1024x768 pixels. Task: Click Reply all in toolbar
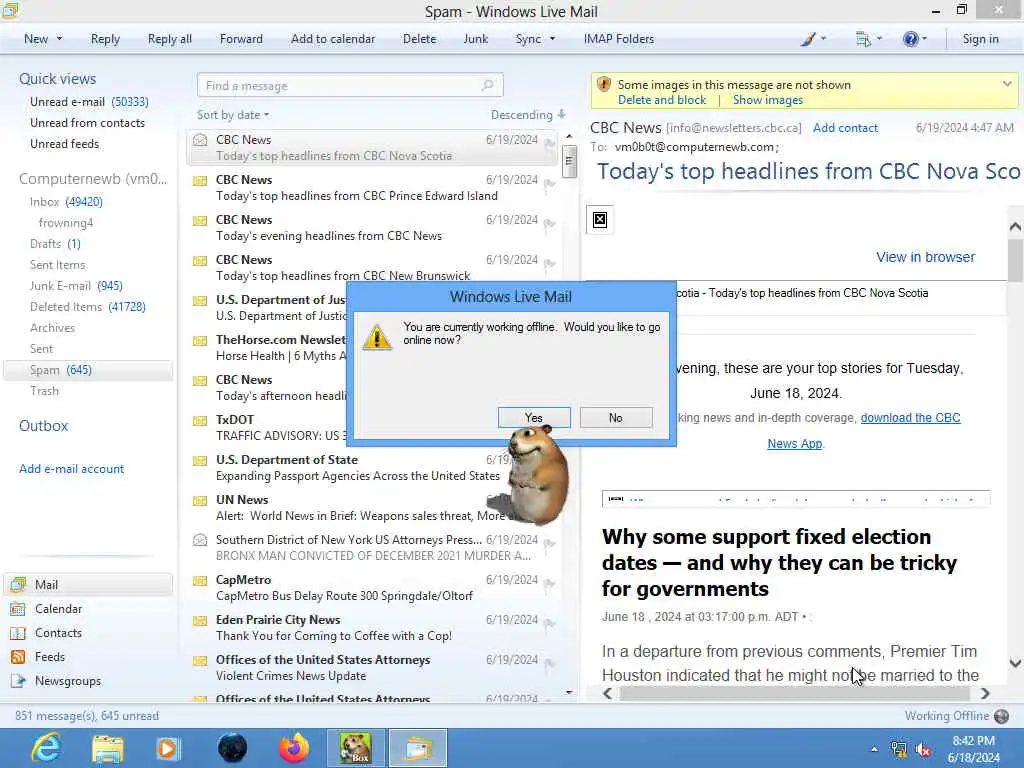click(170, 39)
